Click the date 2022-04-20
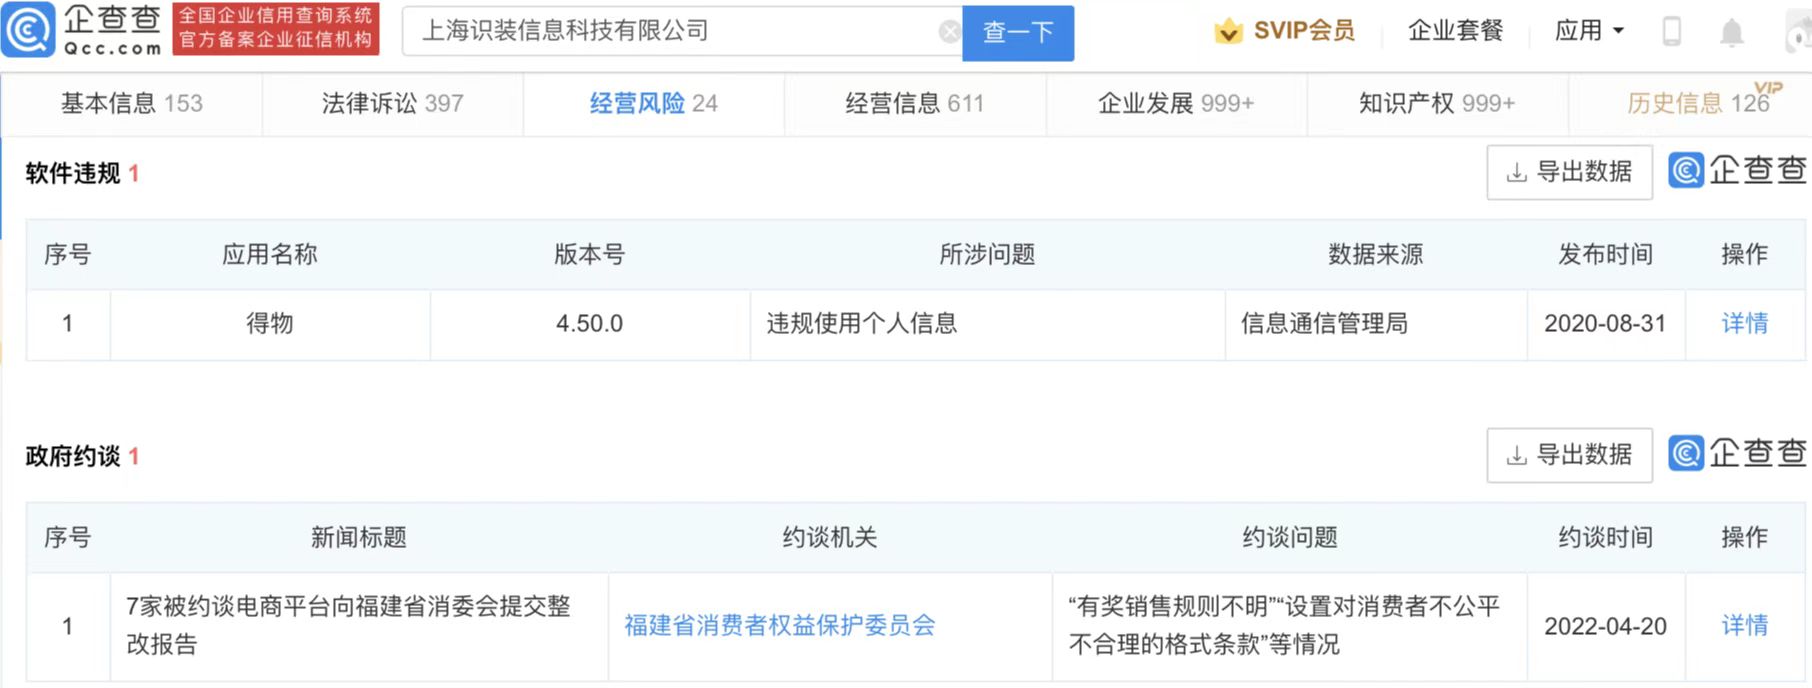The image size is (1812, 688). coord(1606,627)
